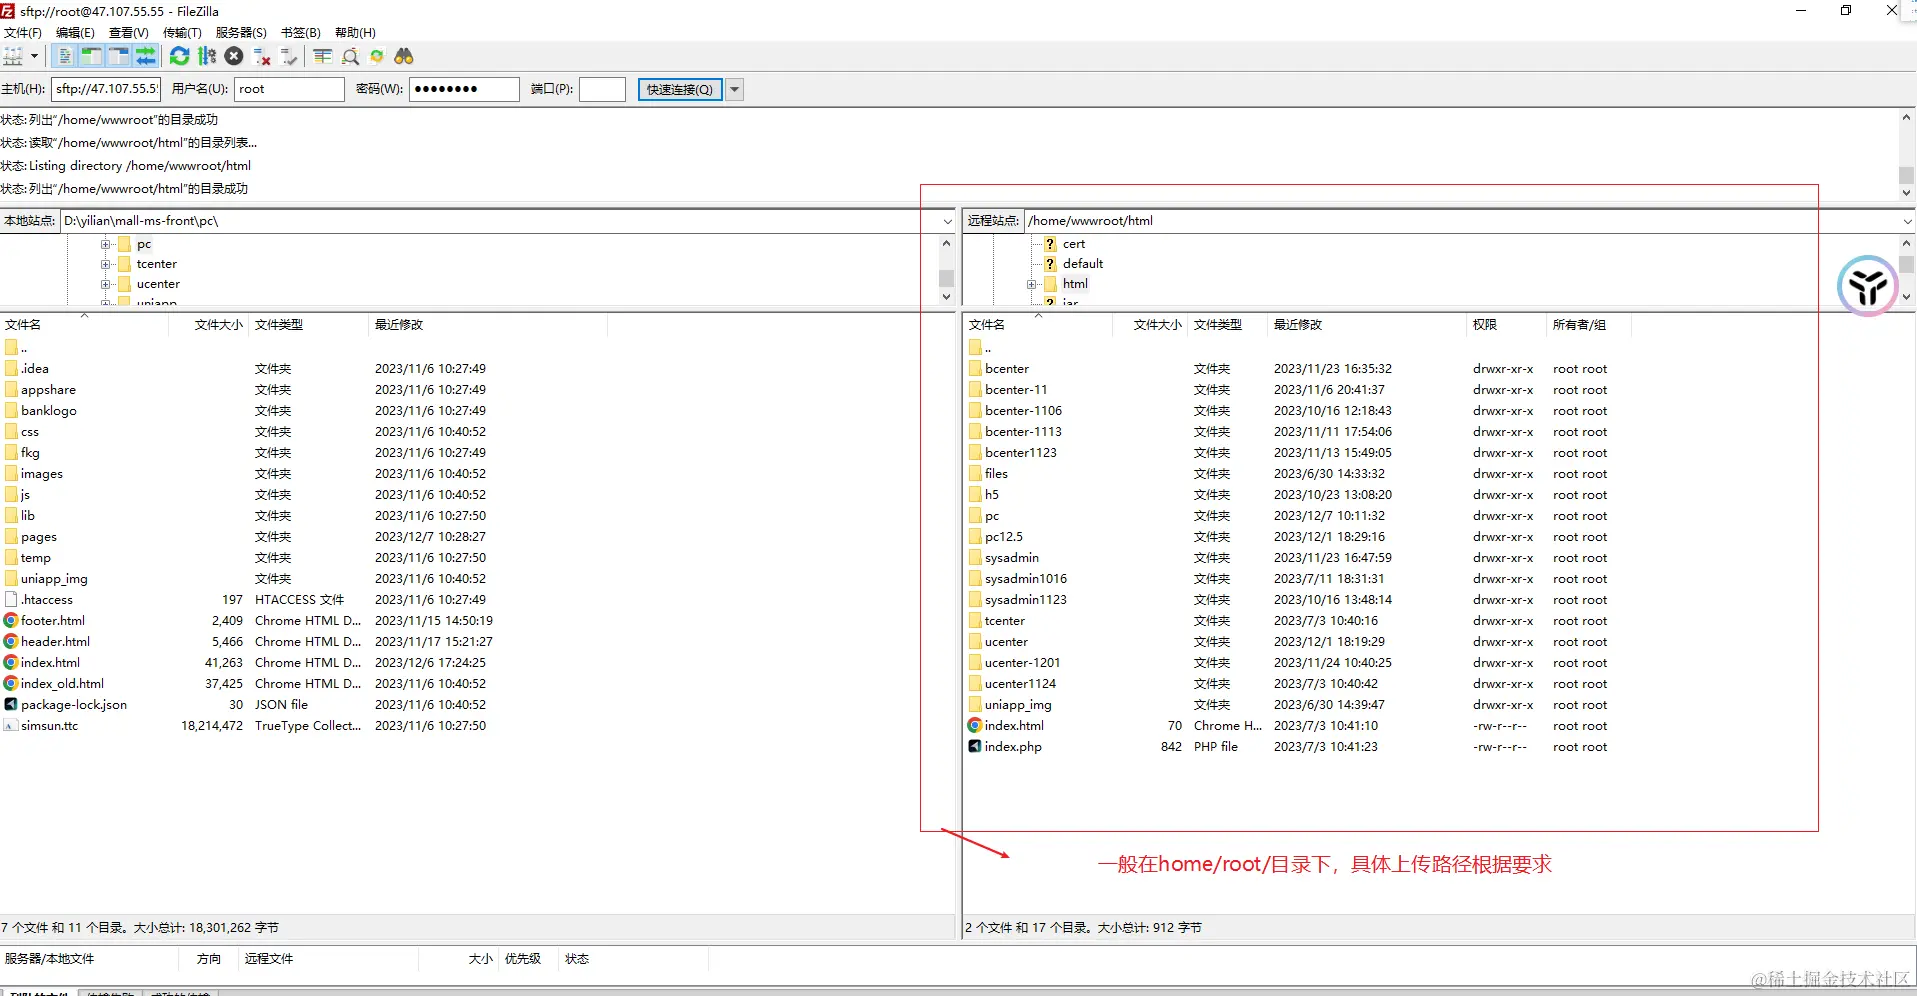Sort remote files by 文件类型 column

pyautogui.click(x=1226, y=325)
